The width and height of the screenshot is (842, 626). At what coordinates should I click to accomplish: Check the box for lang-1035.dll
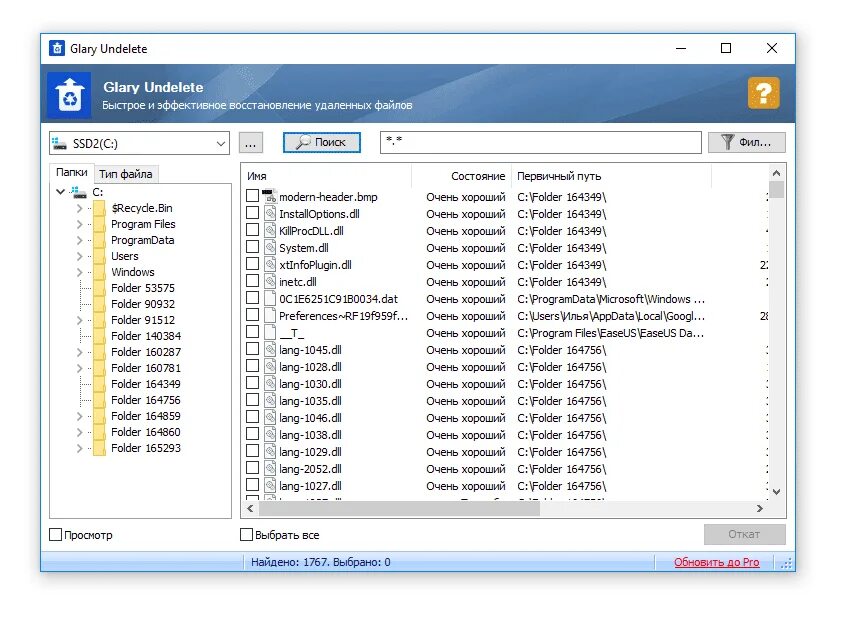tap(252, 400)
